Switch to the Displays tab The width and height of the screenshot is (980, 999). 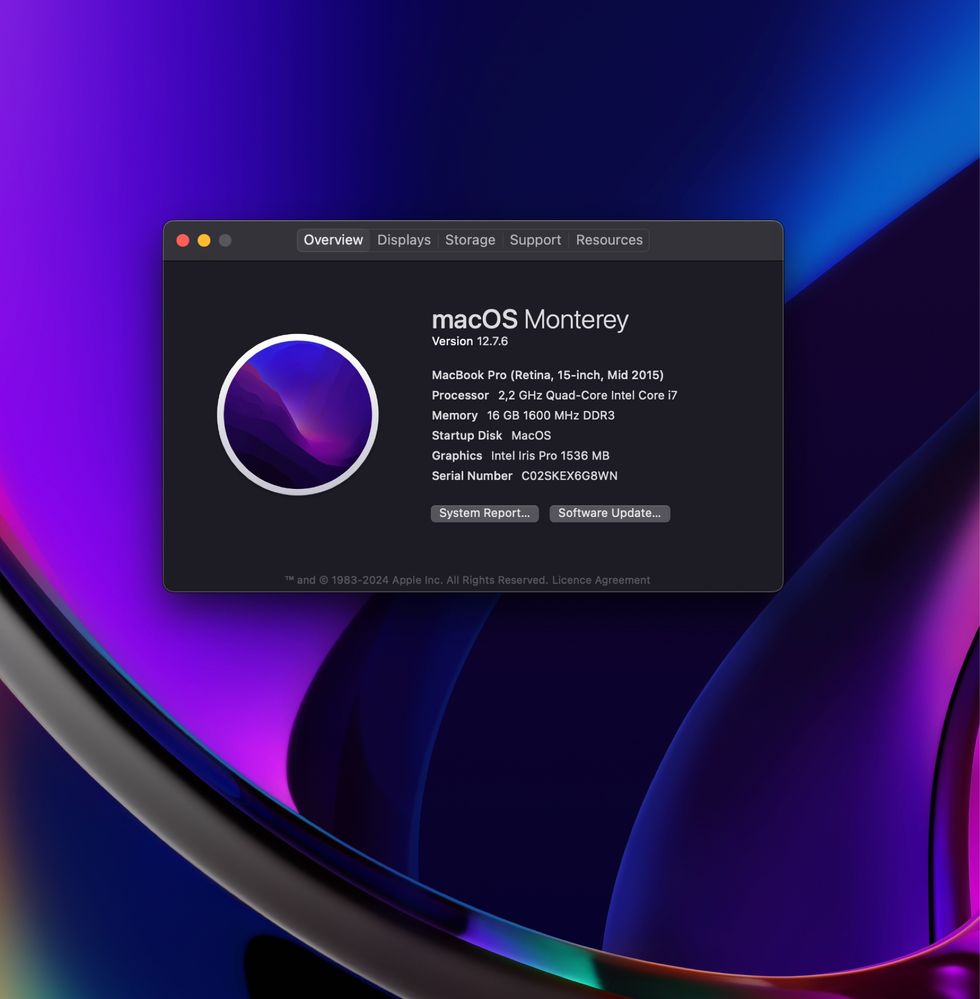(404, 240)
